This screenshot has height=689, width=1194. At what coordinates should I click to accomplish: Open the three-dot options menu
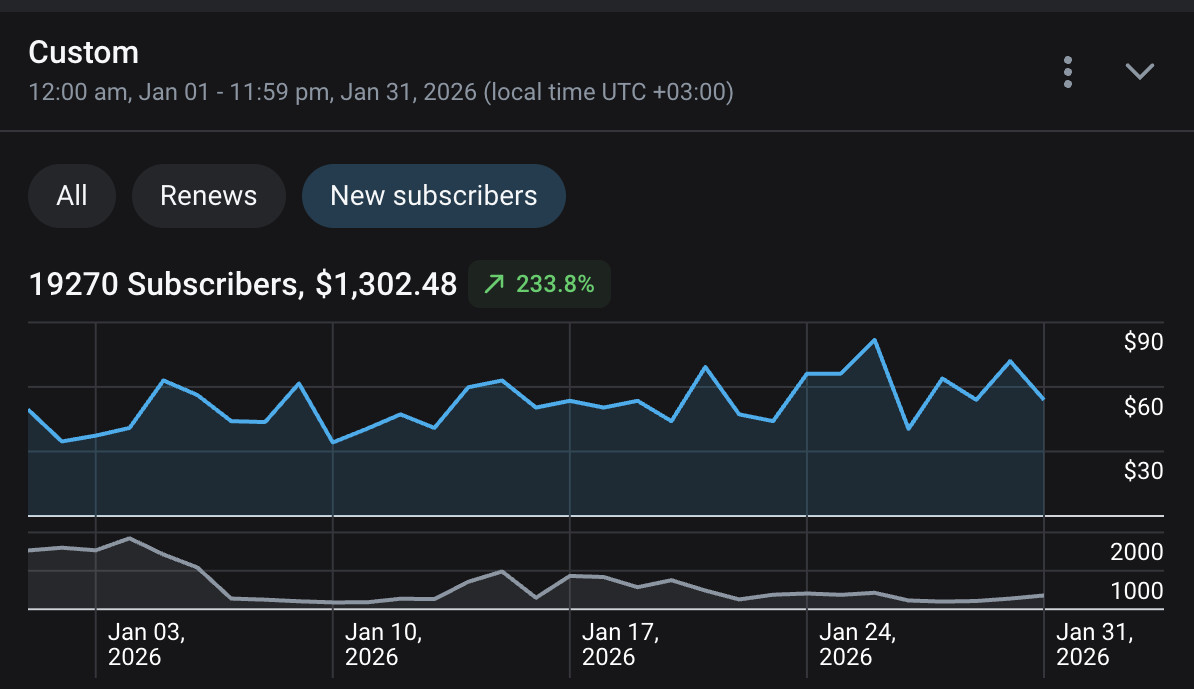[1068, 72]
